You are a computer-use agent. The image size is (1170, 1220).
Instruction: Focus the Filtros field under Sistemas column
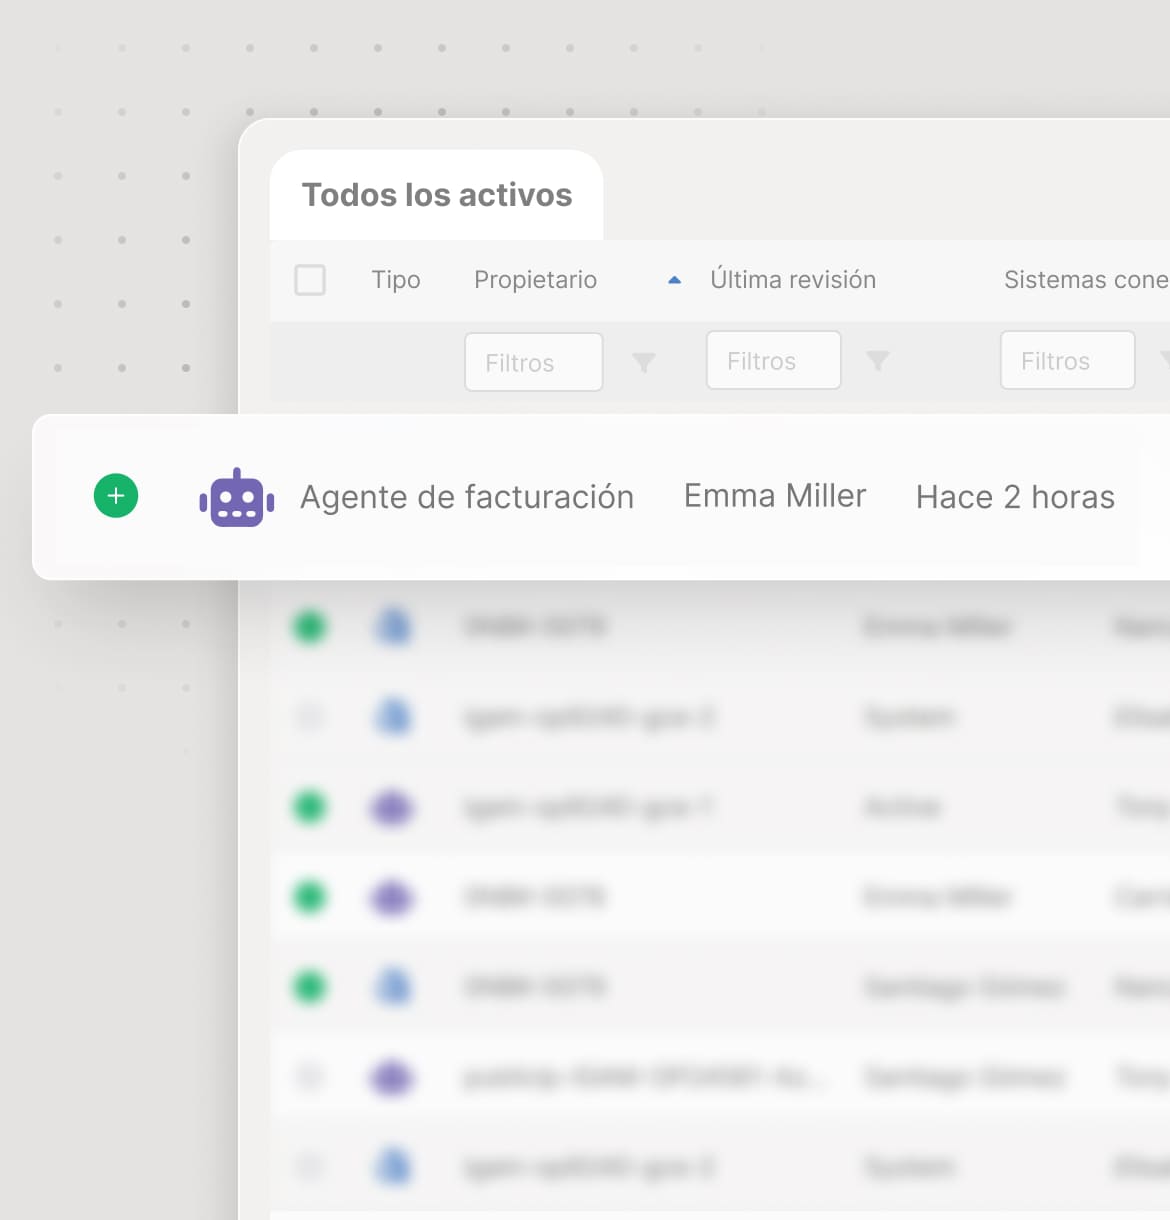pos(1068,361)
